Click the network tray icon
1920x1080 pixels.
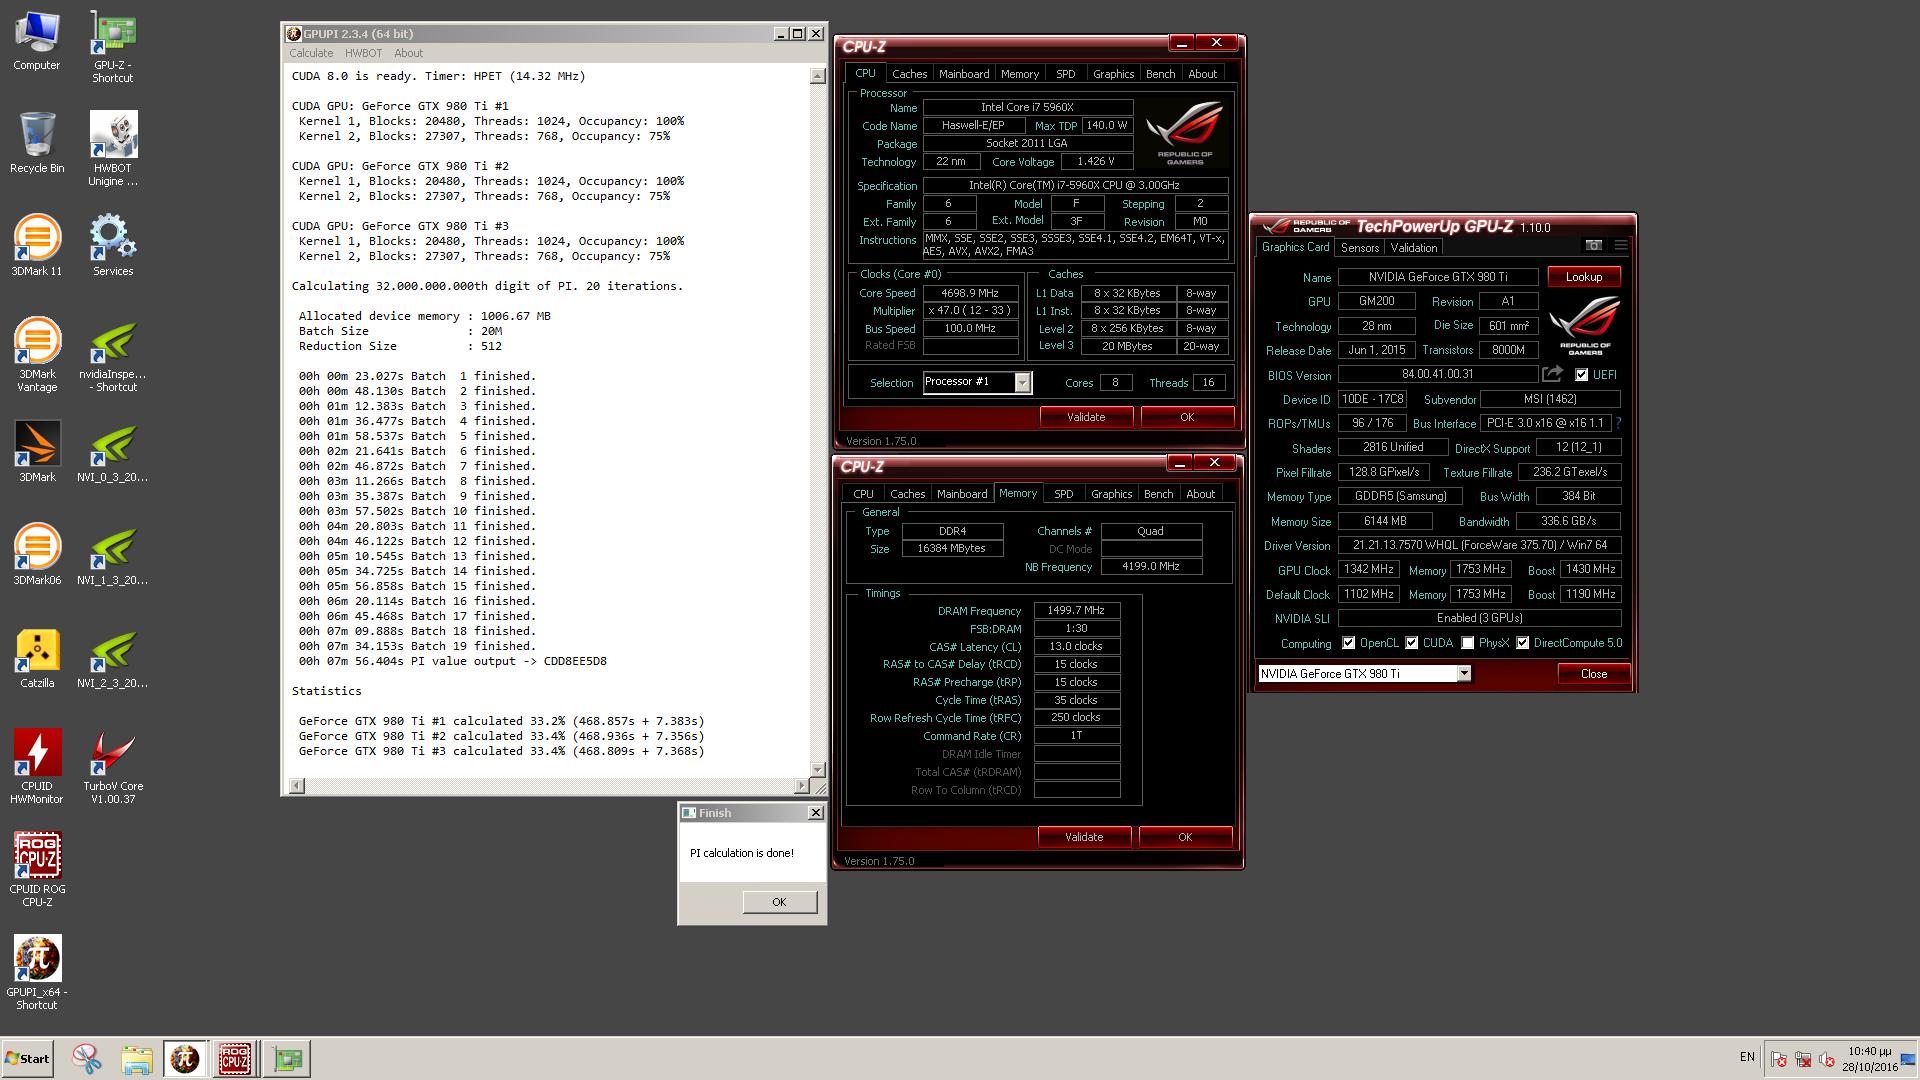coord(1803,1058)
